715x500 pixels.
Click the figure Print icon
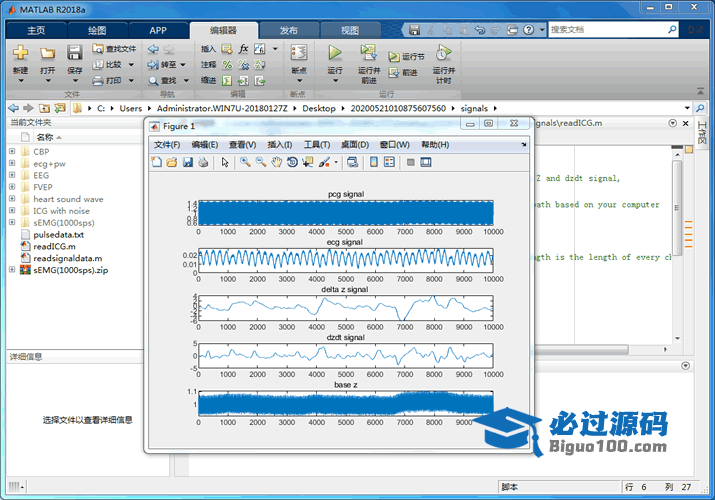[203, 162]
